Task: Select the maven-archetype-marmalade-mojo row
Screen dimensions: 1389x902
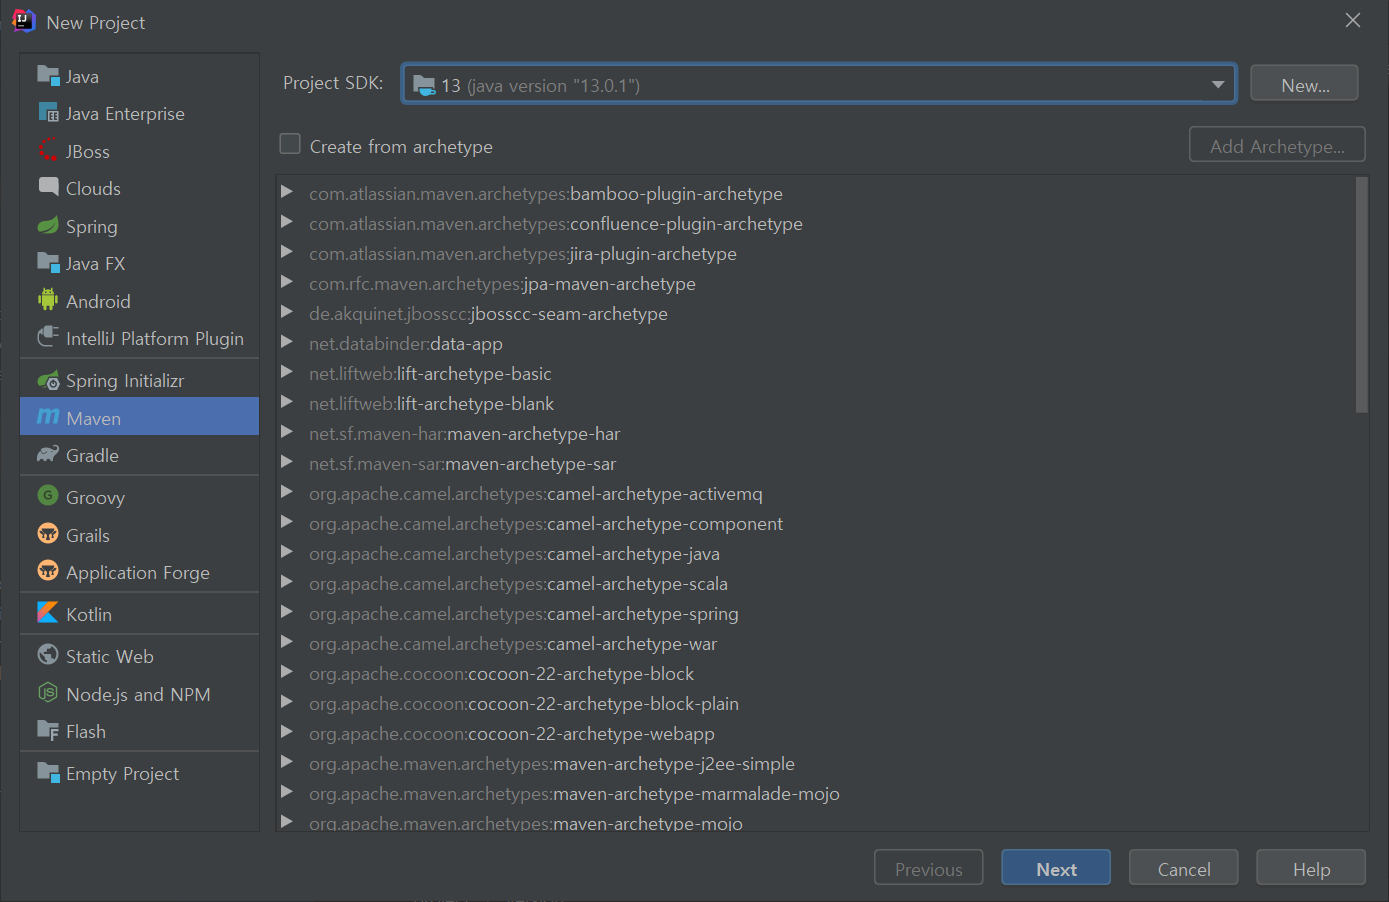Action: pyautogui.click(x=814, y=793)
